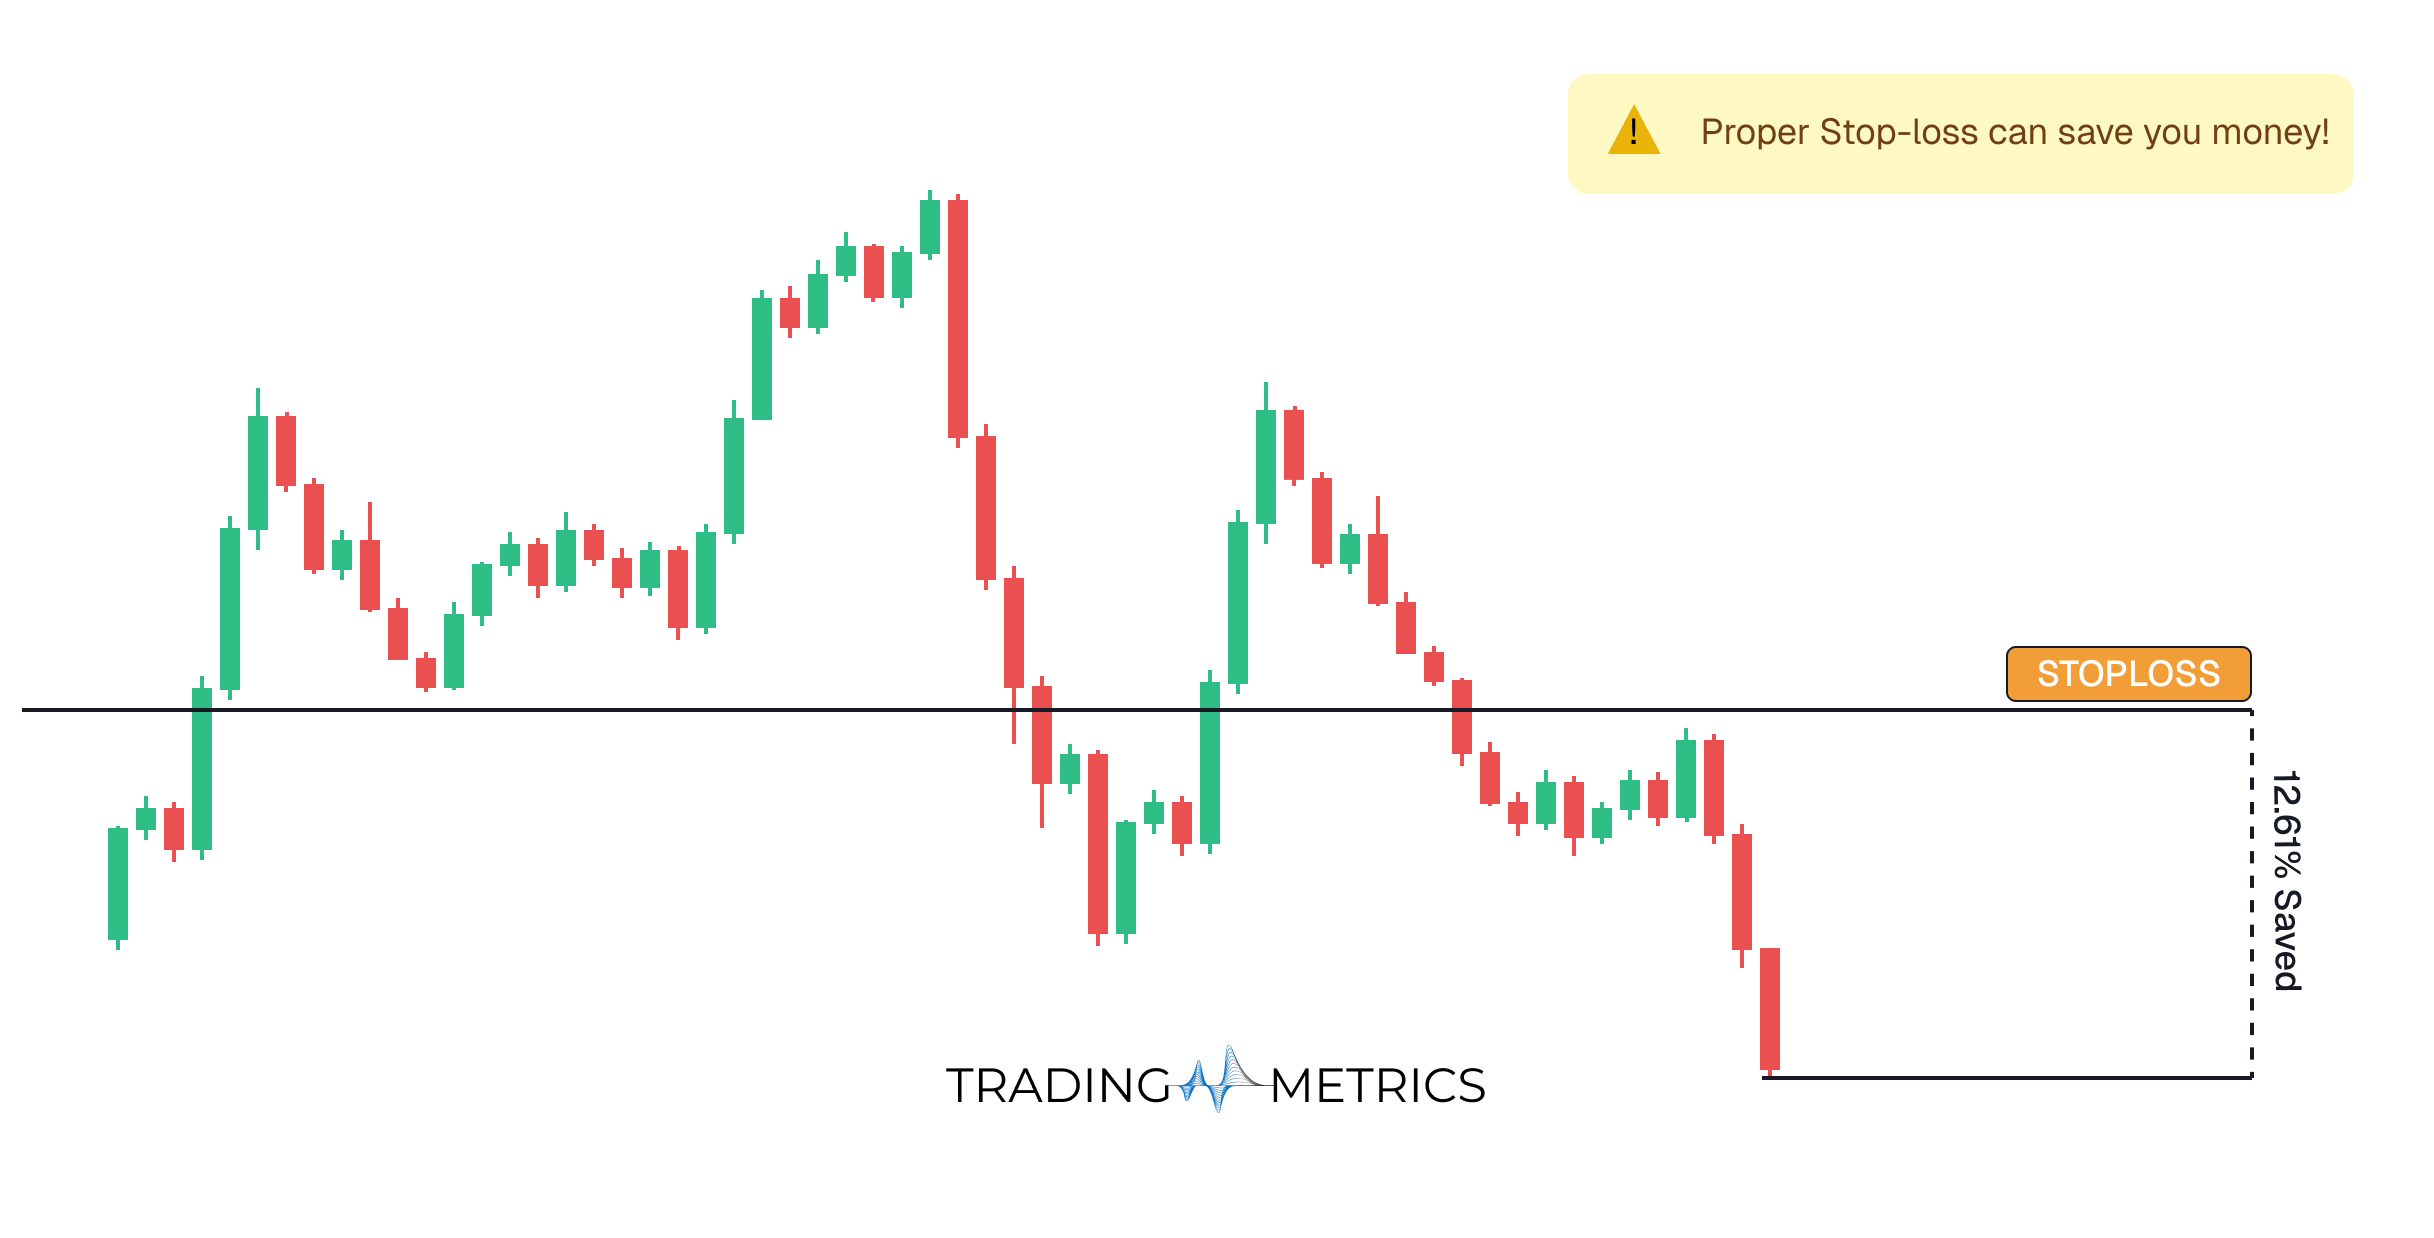The height and width of the screenshot is (1238, 2434).
Task: Click the tallest red candle falling from the peak
Action: click(958, 318)
